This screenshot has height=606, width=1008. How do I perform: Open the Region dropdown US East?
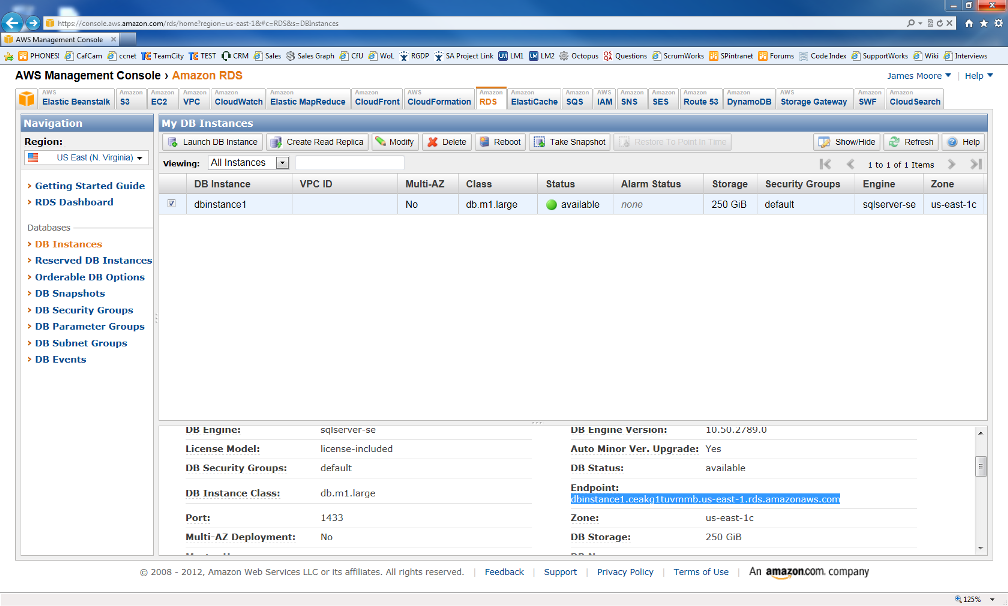point(86,157)
